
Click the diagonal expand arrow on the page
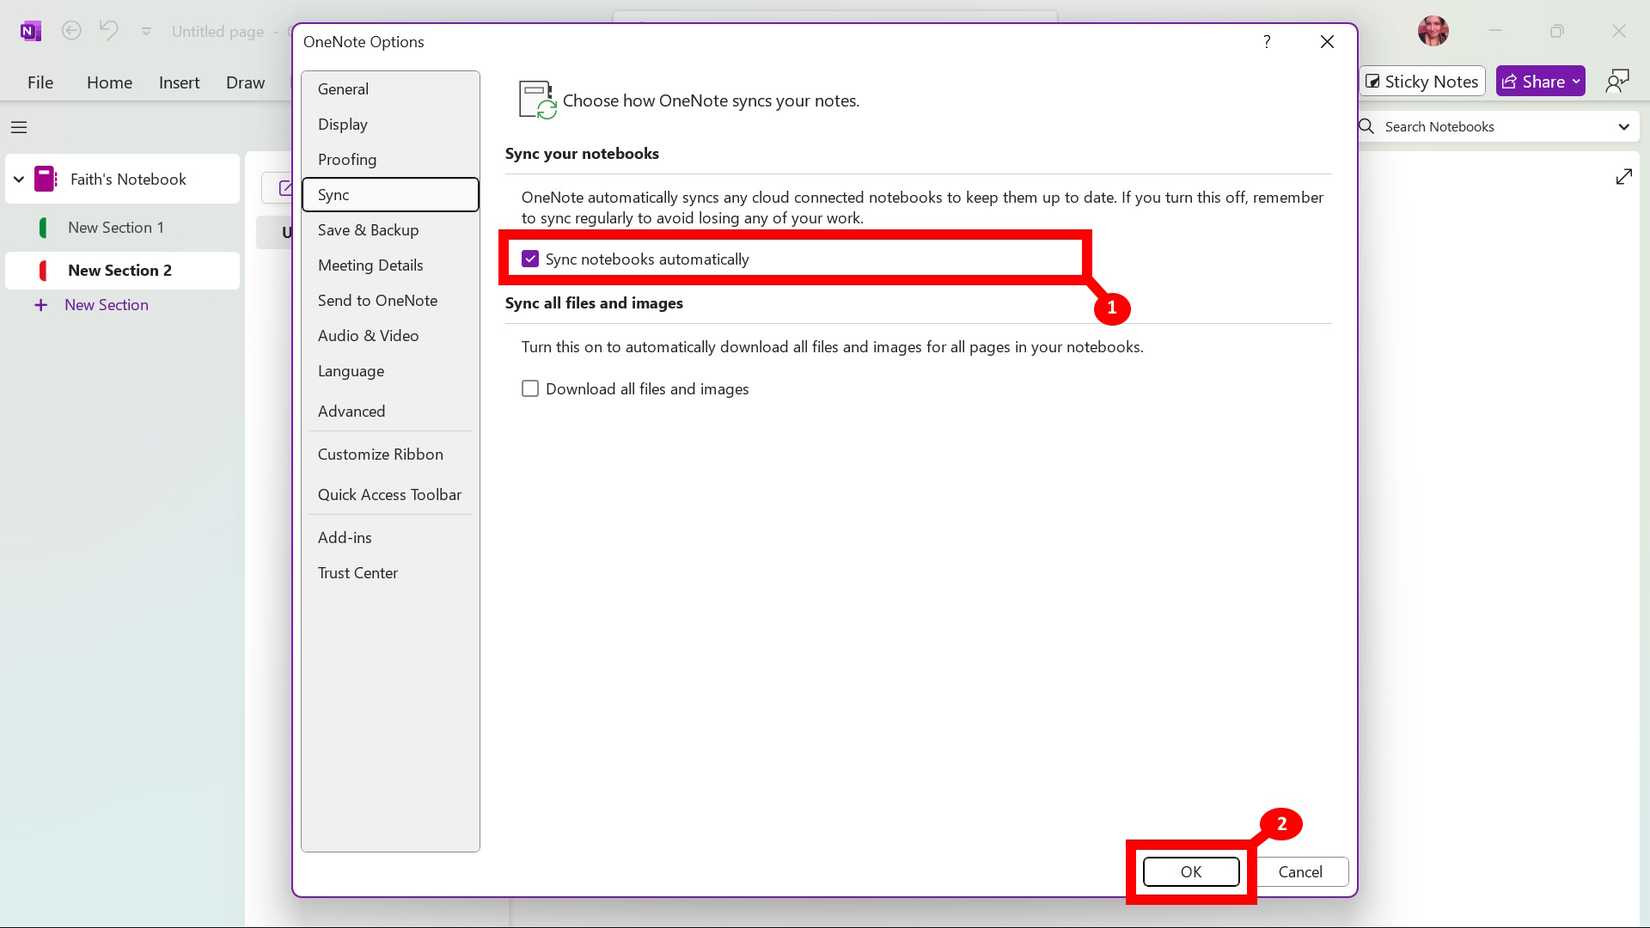point(1623,176)
